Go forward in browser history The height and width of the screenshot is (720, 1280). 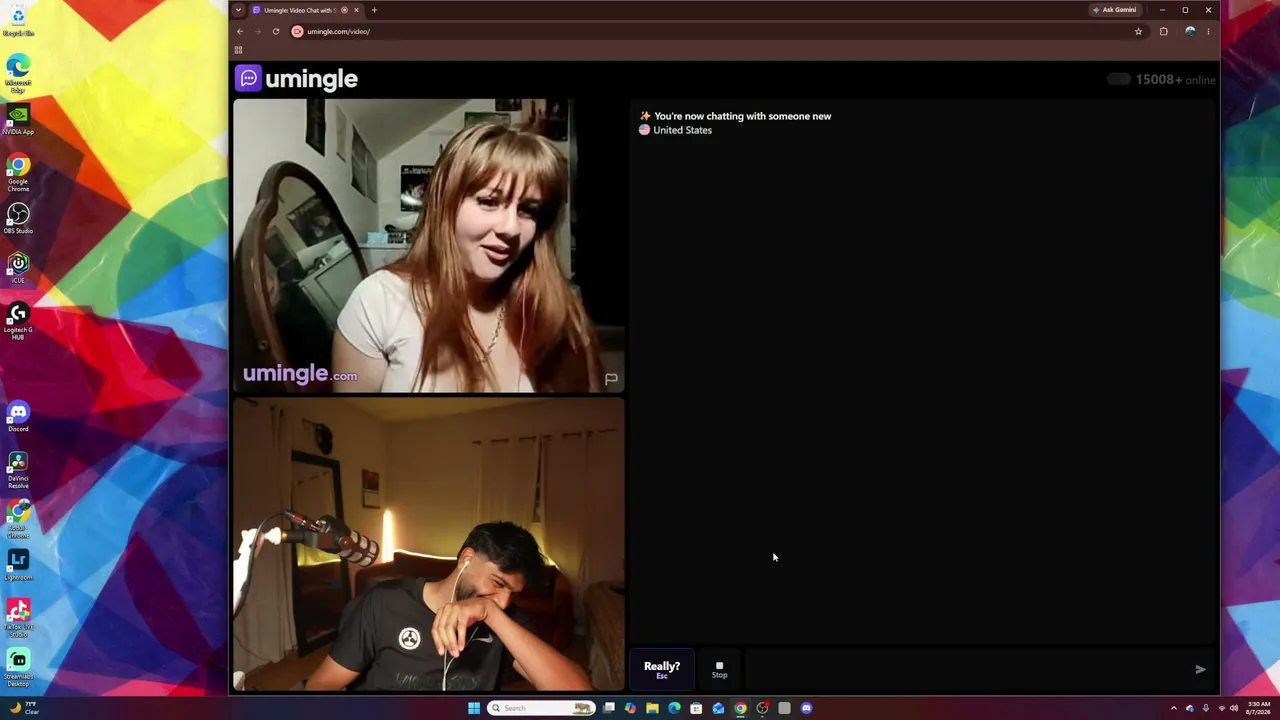pyautogui.click(x=258, y=31)
